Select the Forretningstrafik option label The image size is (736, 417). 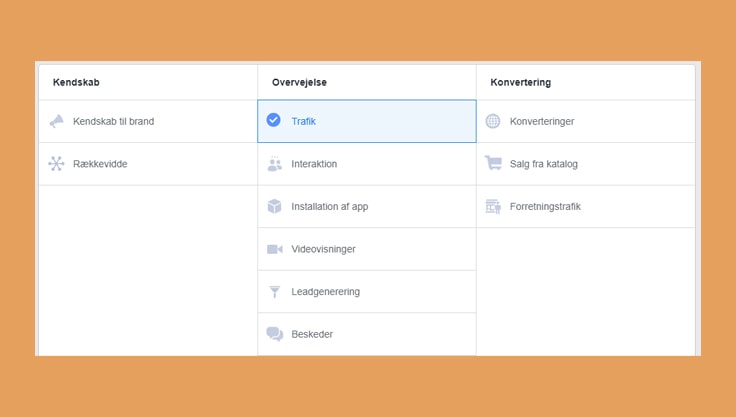click(x=545, y=207)
